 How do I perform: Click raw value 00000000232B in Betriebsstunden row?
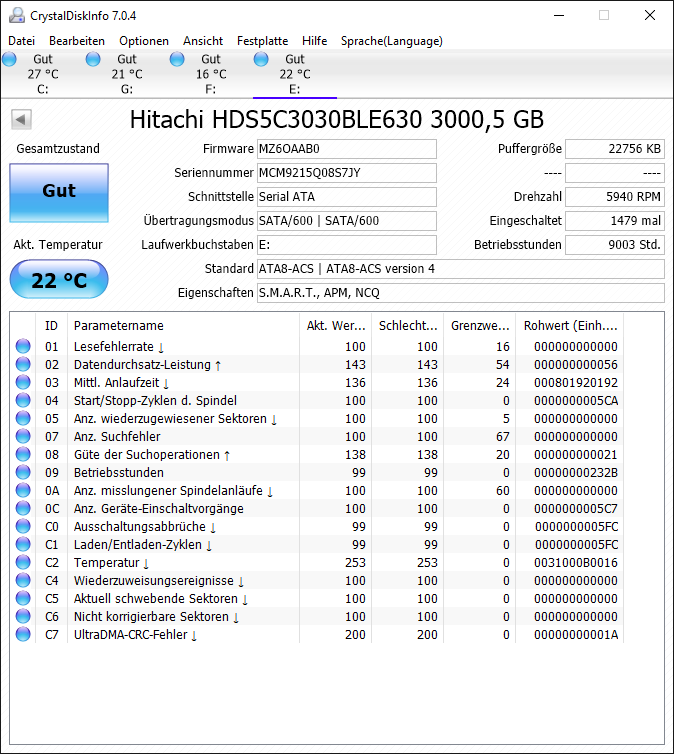click(575, 473)
